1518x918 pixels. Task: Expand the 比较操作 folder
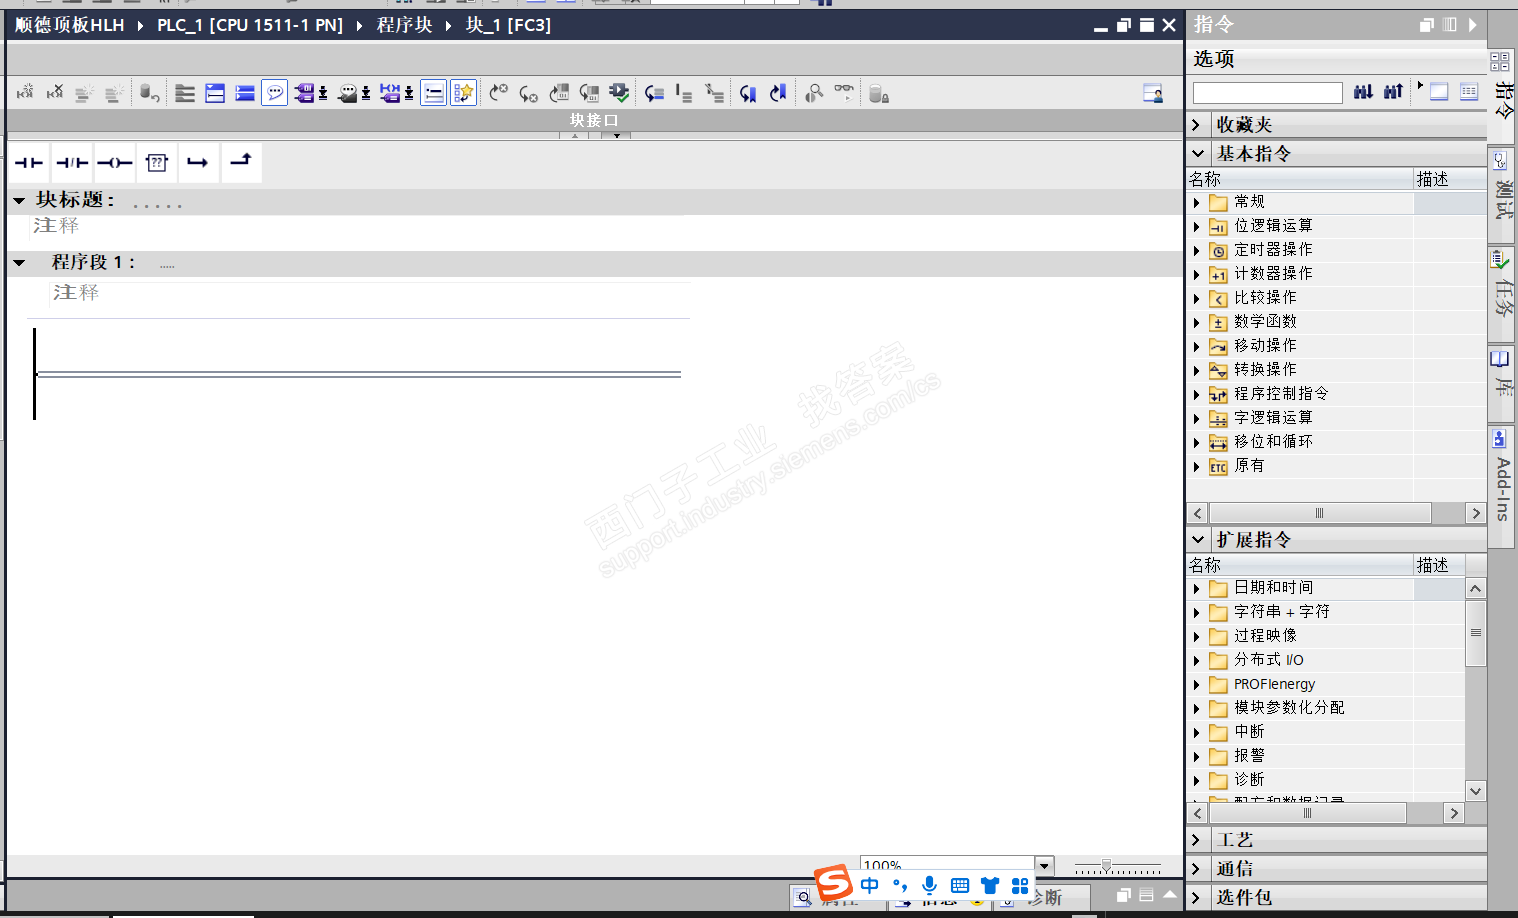pos(1197,298)
